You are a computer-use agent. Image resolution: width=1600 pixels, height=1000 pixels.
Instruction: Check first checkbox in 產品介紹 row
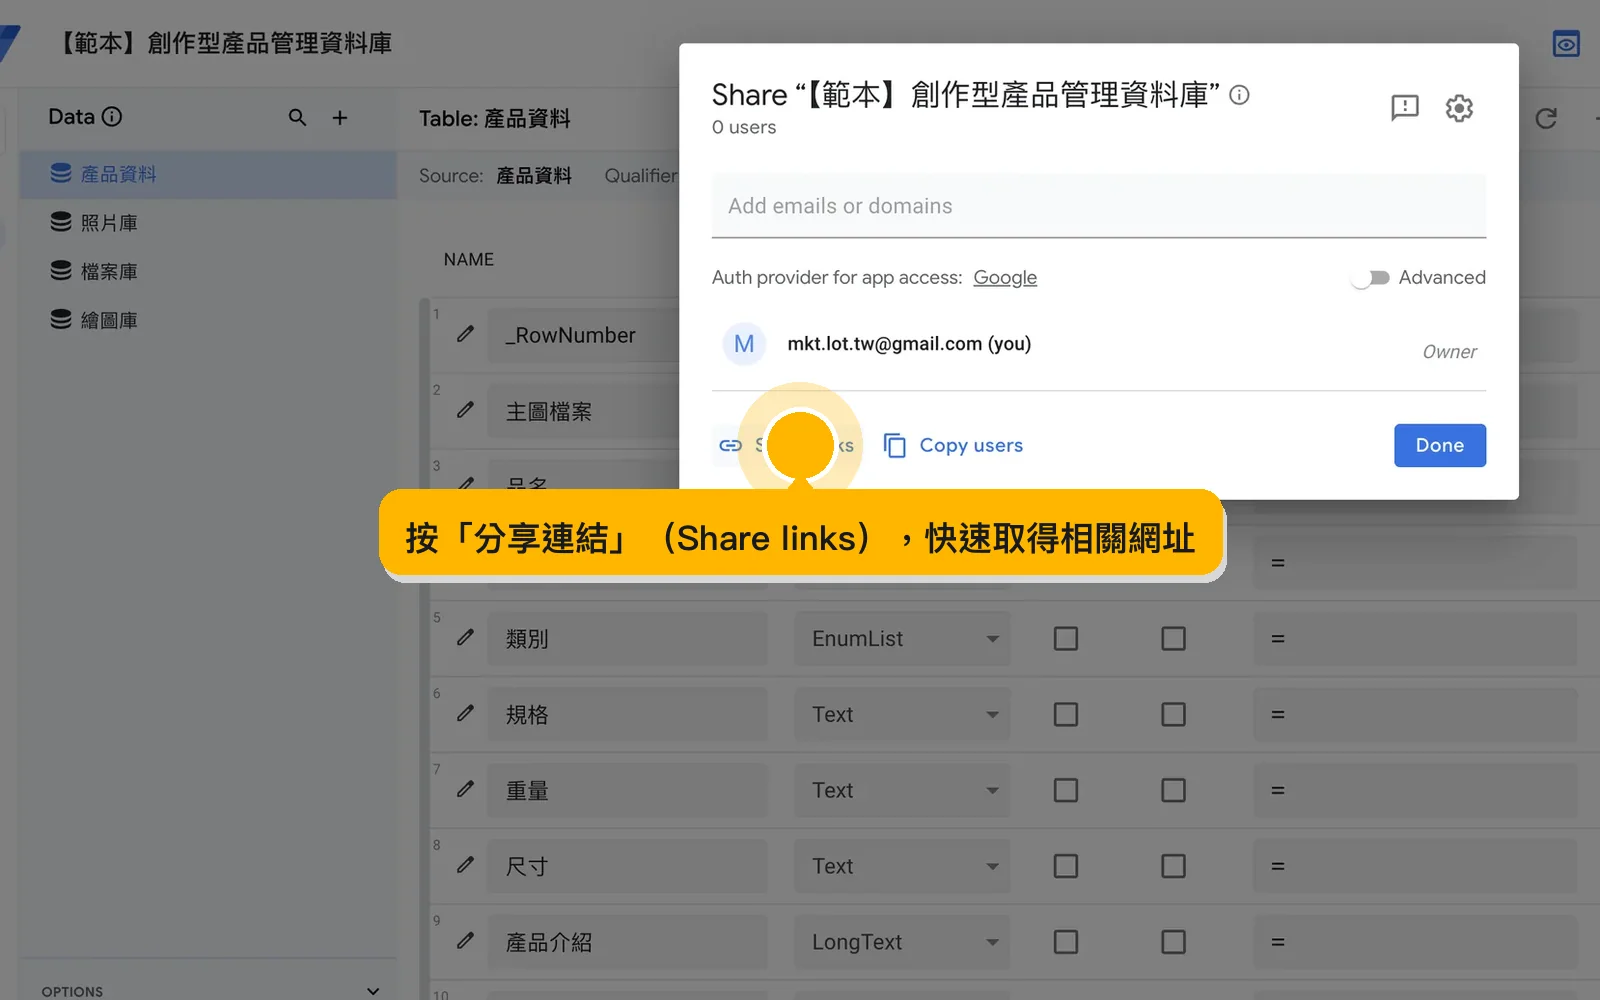1066,943
